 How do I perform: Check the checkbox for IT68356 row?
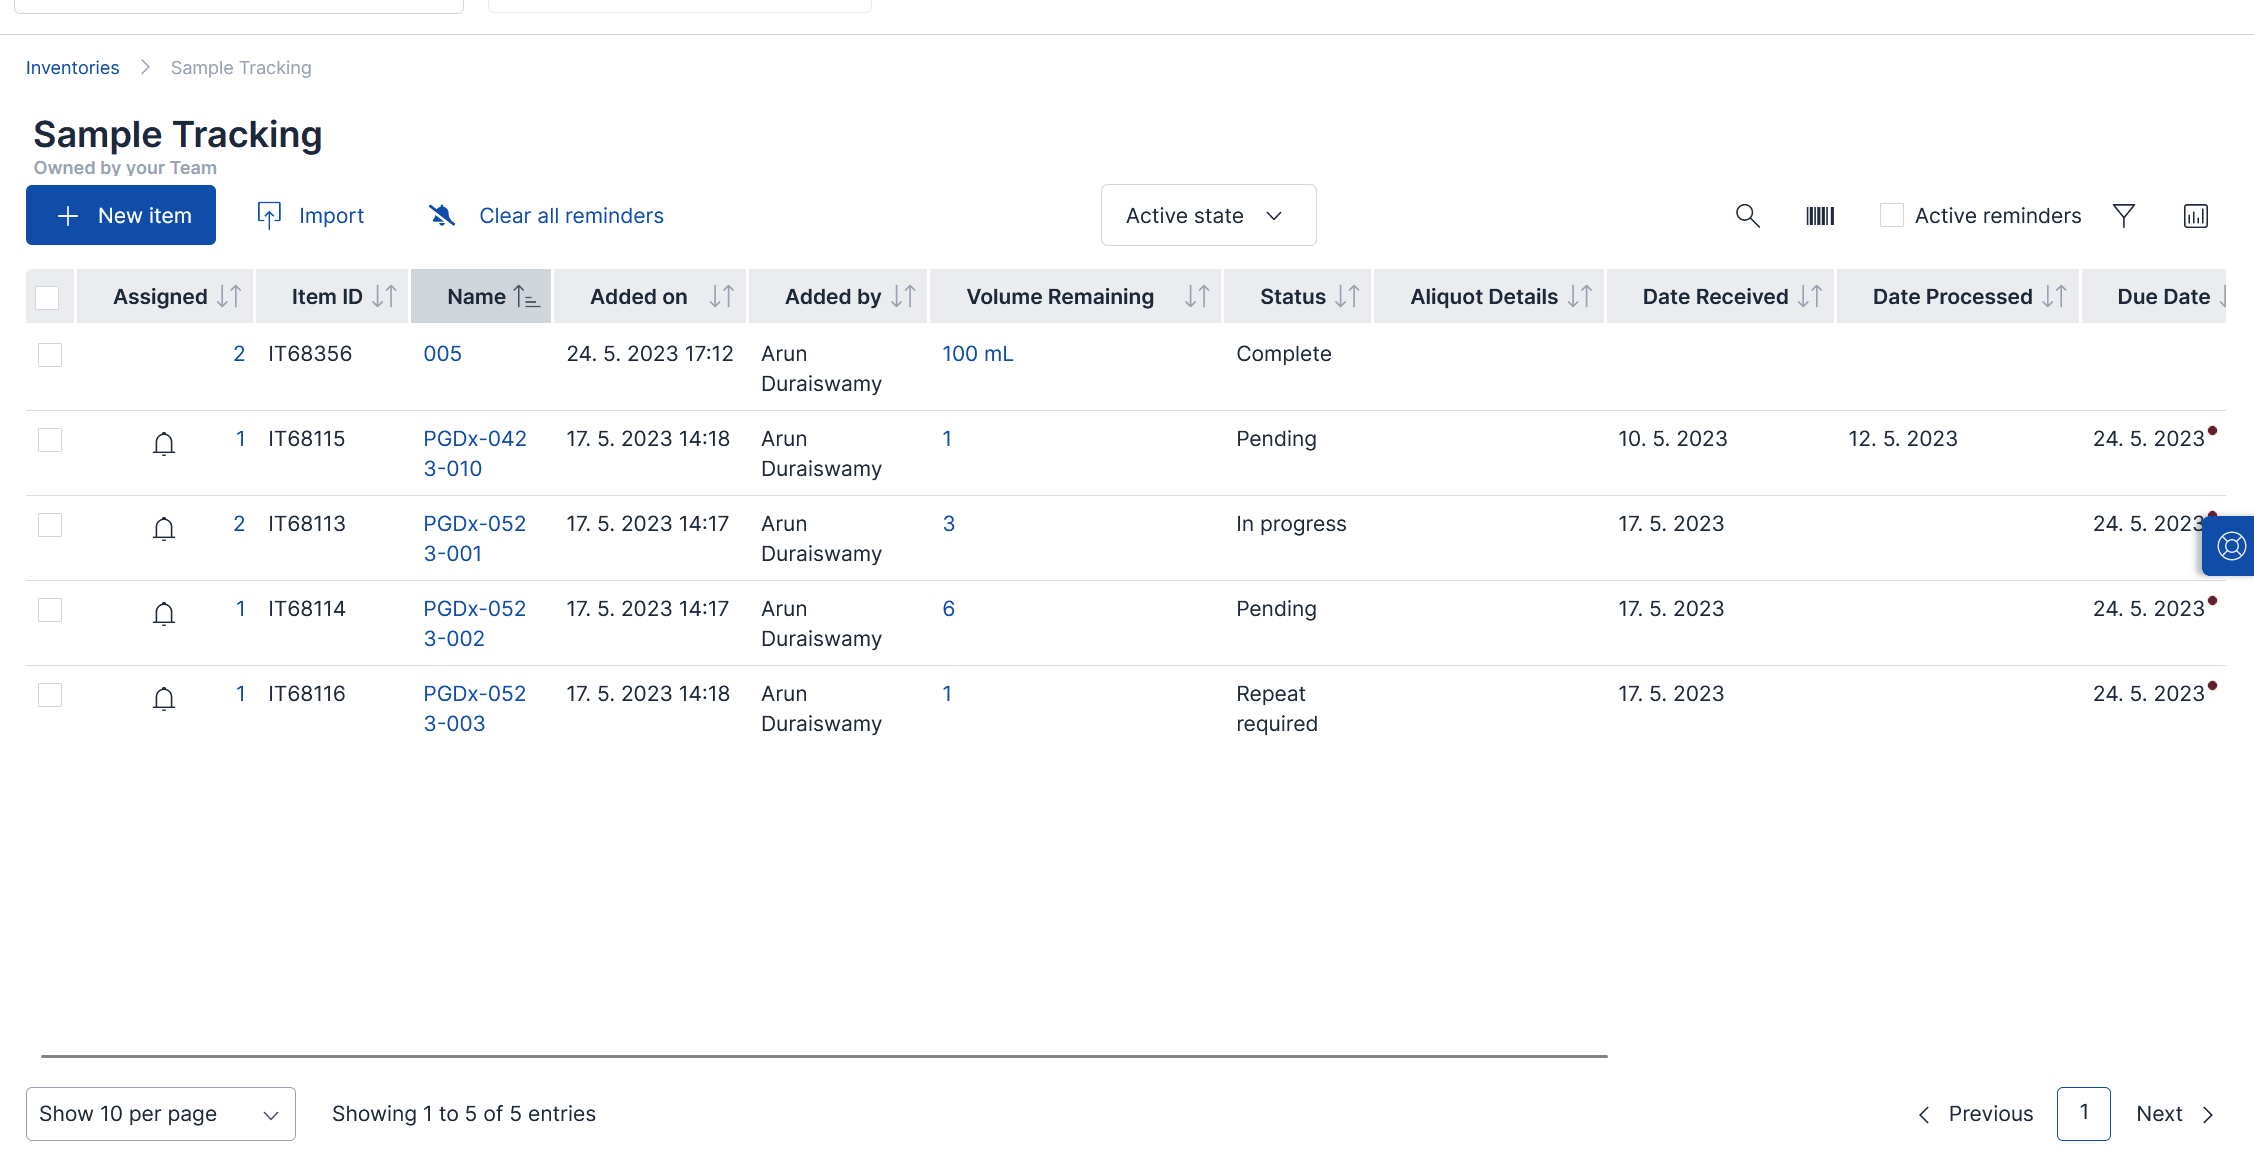49,354
